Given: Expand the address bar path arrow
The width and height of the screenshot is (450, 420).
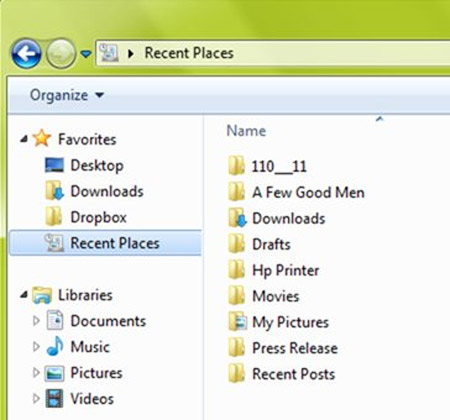Looking at the screenshot, I should (131, 53).
